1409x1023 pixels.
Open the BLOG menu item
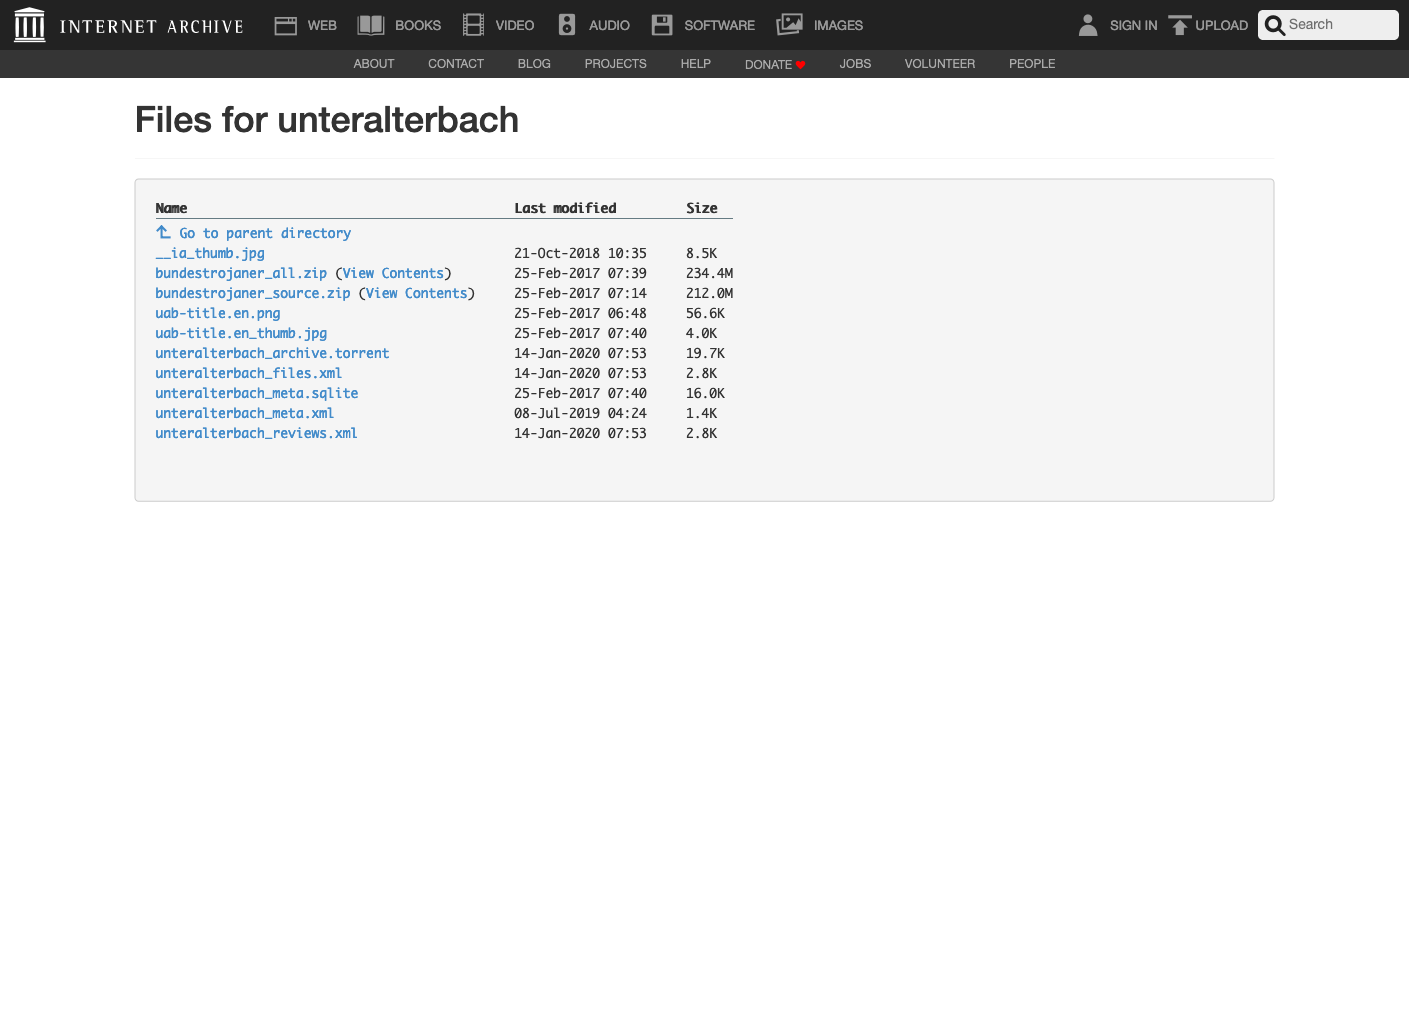(534, 64)
